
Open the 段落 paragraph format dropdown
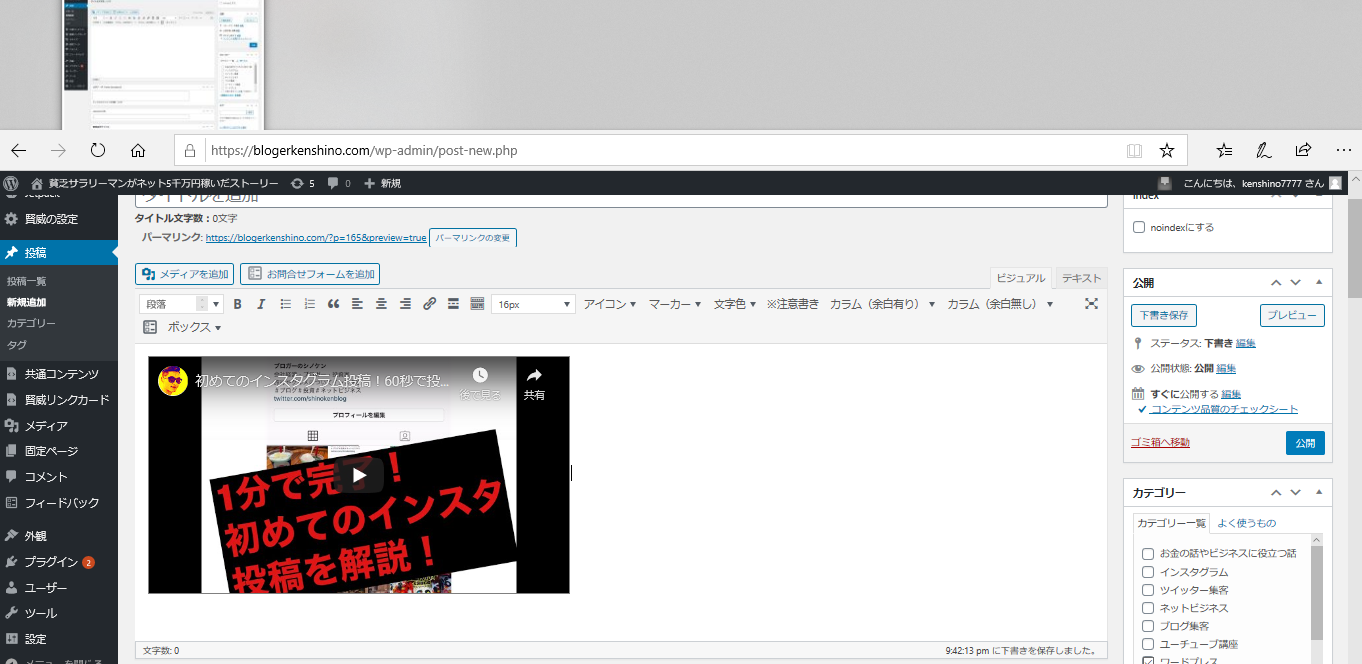coord(182,304)
